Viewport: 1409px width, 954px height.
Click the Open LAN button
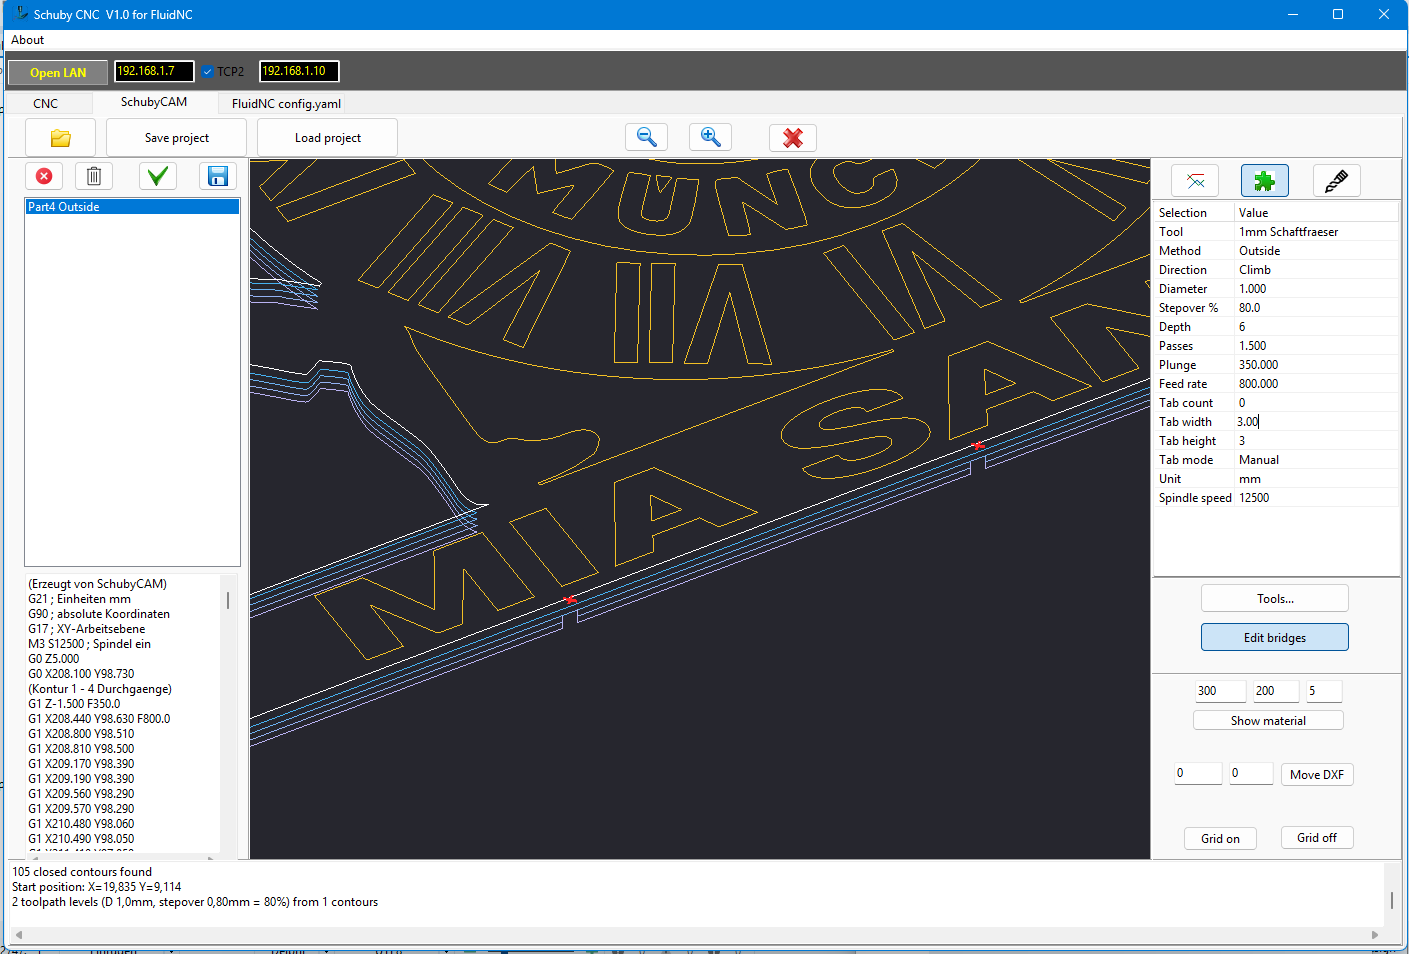(x=58, y=72)
